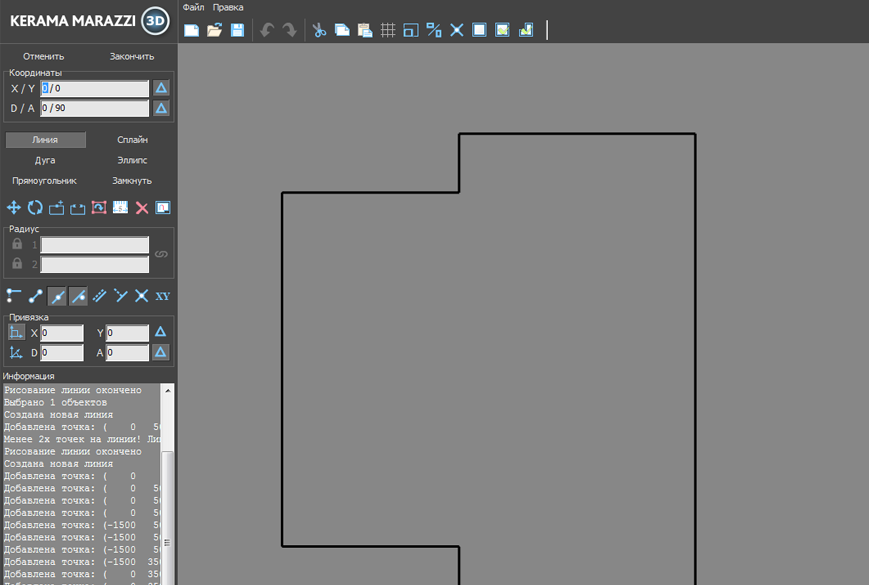Viewport: 869px width, 585px height.
Task: Click the plain white square toolbar icon
Action: coord(479,30)
